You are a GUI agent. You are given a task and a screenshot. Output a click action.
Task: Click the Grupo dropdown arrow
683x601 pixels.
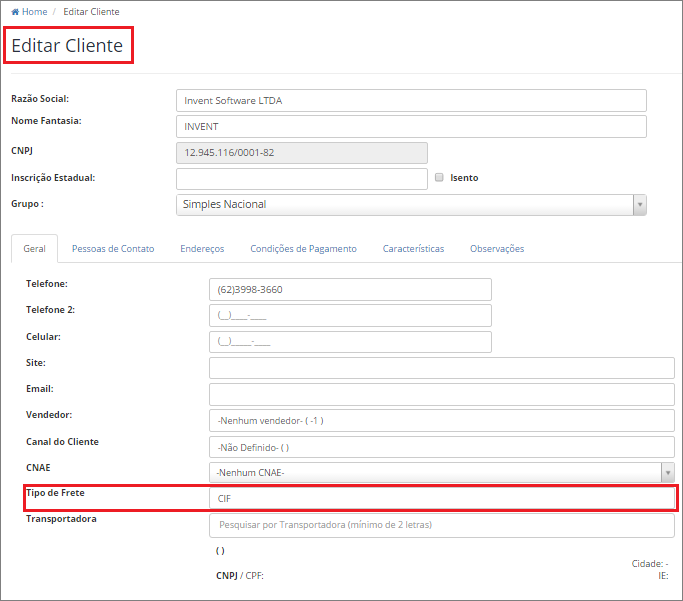(640, 205)
